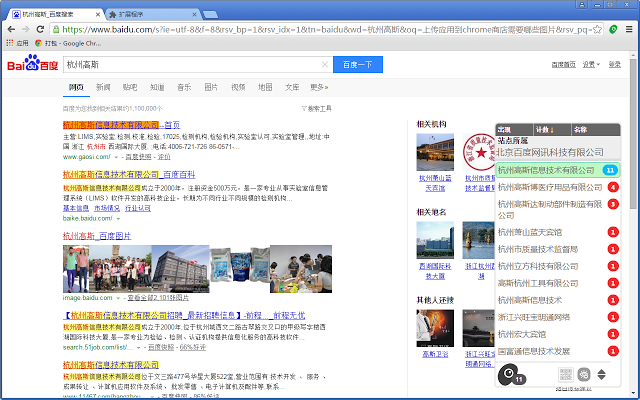The image size is (640, 400).
Task: Open the 设置 dropdown
Action: [591, 64]
